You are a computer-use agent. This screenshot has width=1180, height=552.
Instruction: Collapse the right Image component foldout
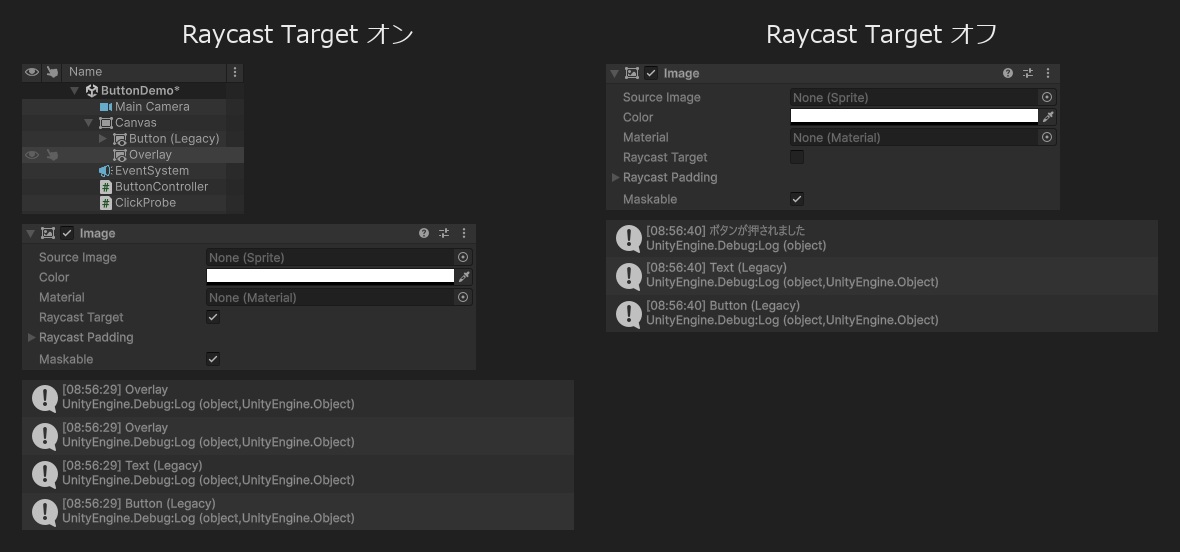click(614, 74)
